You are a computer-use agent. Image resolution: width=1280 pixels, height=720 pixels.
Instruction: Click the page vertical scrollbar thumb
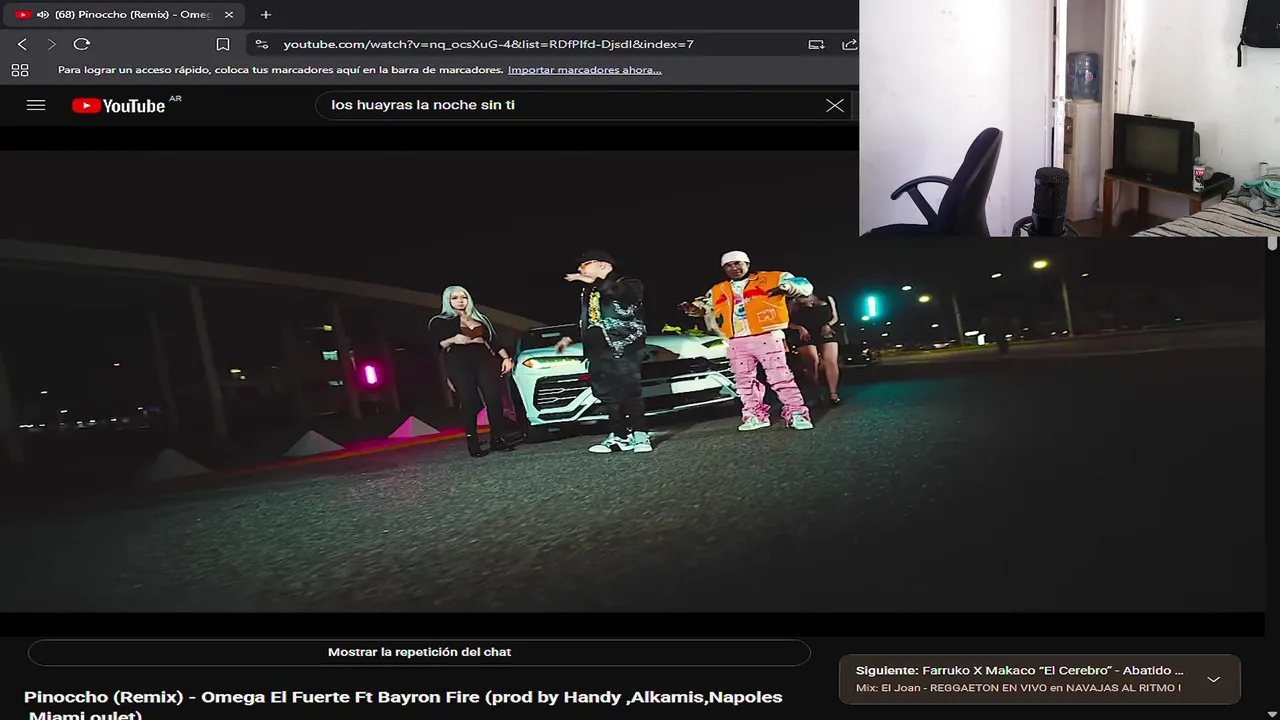pos(1272,243)
